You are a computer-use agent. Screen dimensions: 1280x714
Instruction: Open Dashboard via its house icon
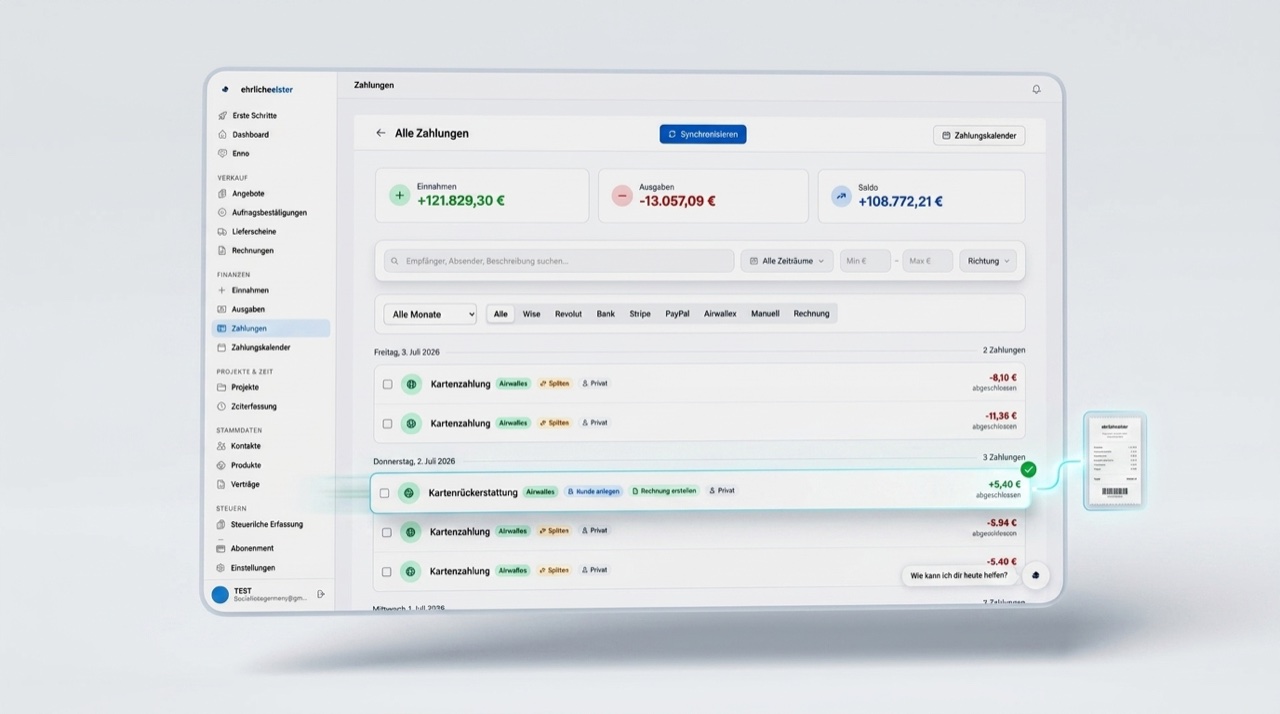click(x=222, y=134)
